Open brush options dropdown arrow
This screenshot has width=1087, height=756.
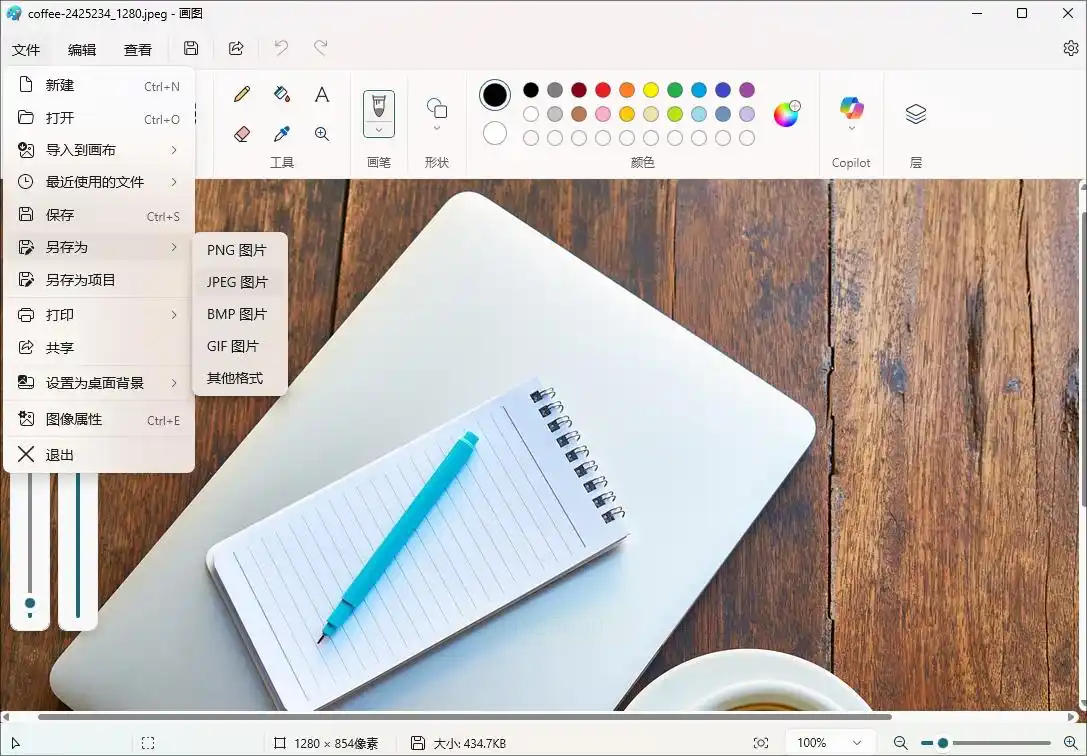point(379,130)
